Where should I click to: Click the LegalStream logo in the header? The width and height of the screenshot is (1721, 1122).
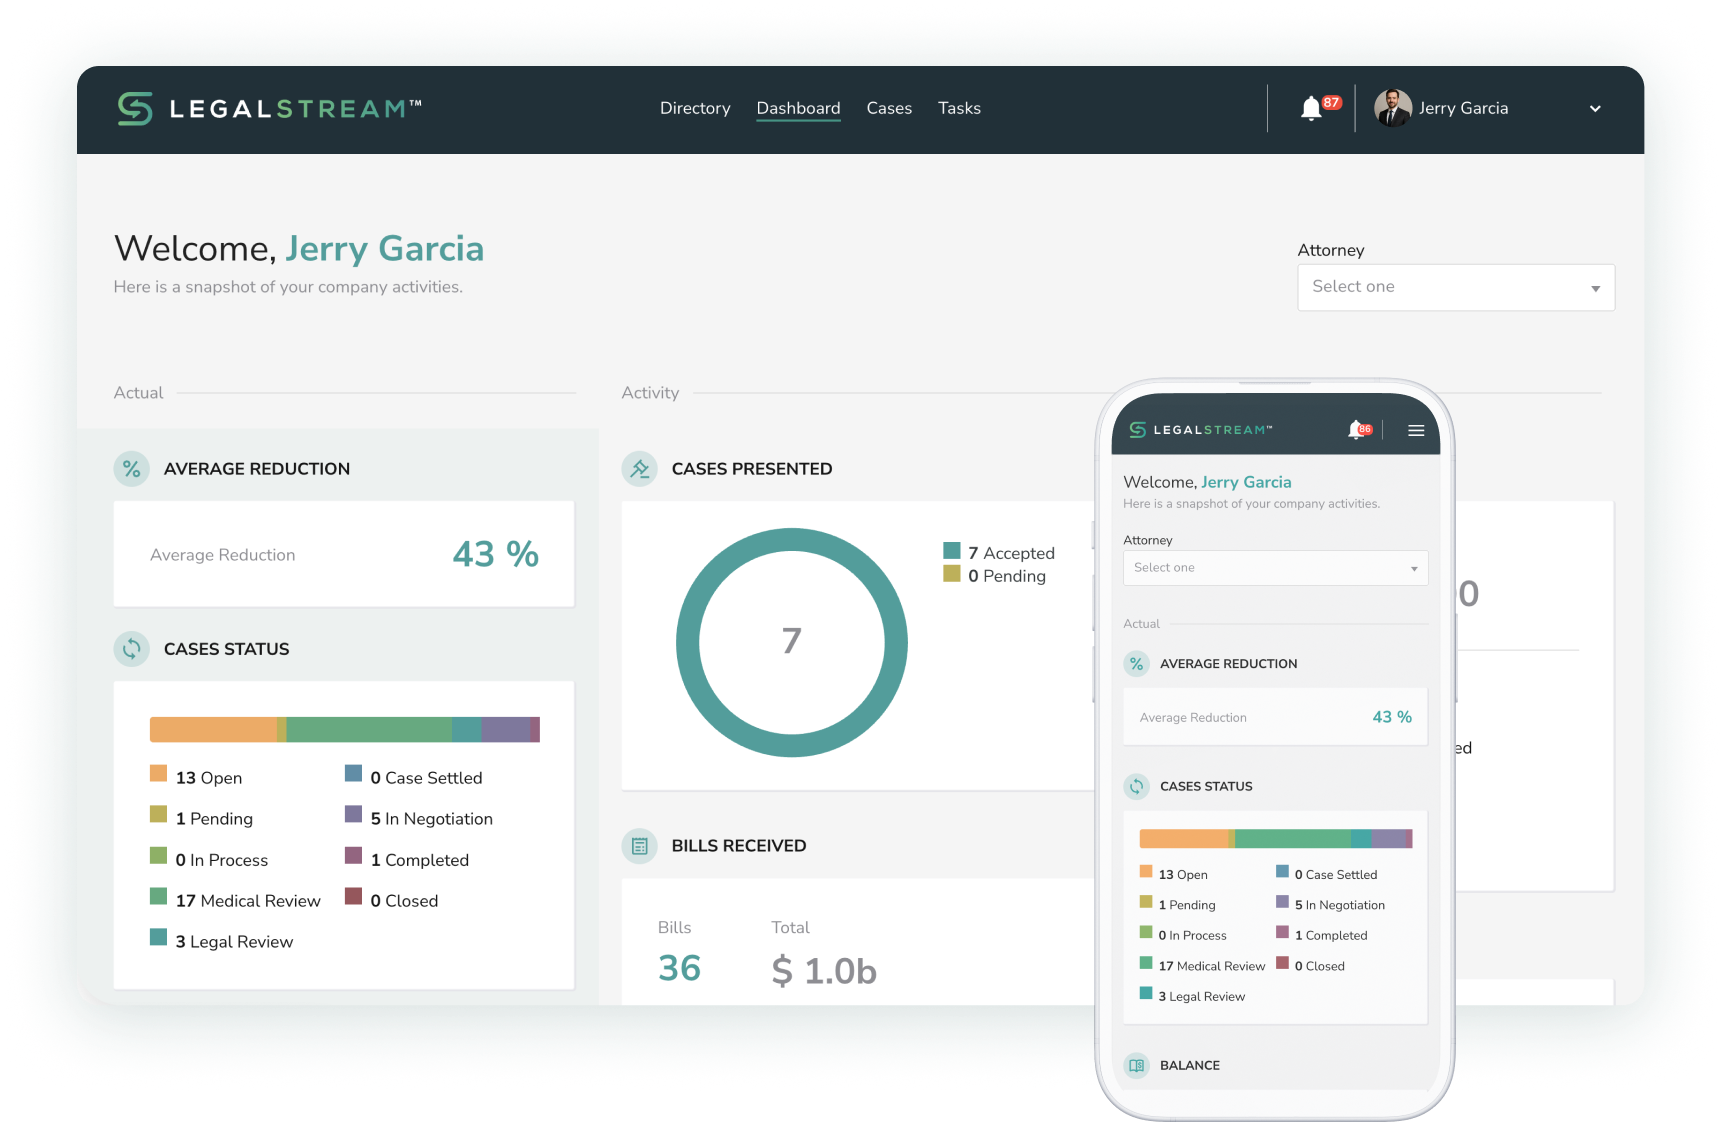coord(268,109)
